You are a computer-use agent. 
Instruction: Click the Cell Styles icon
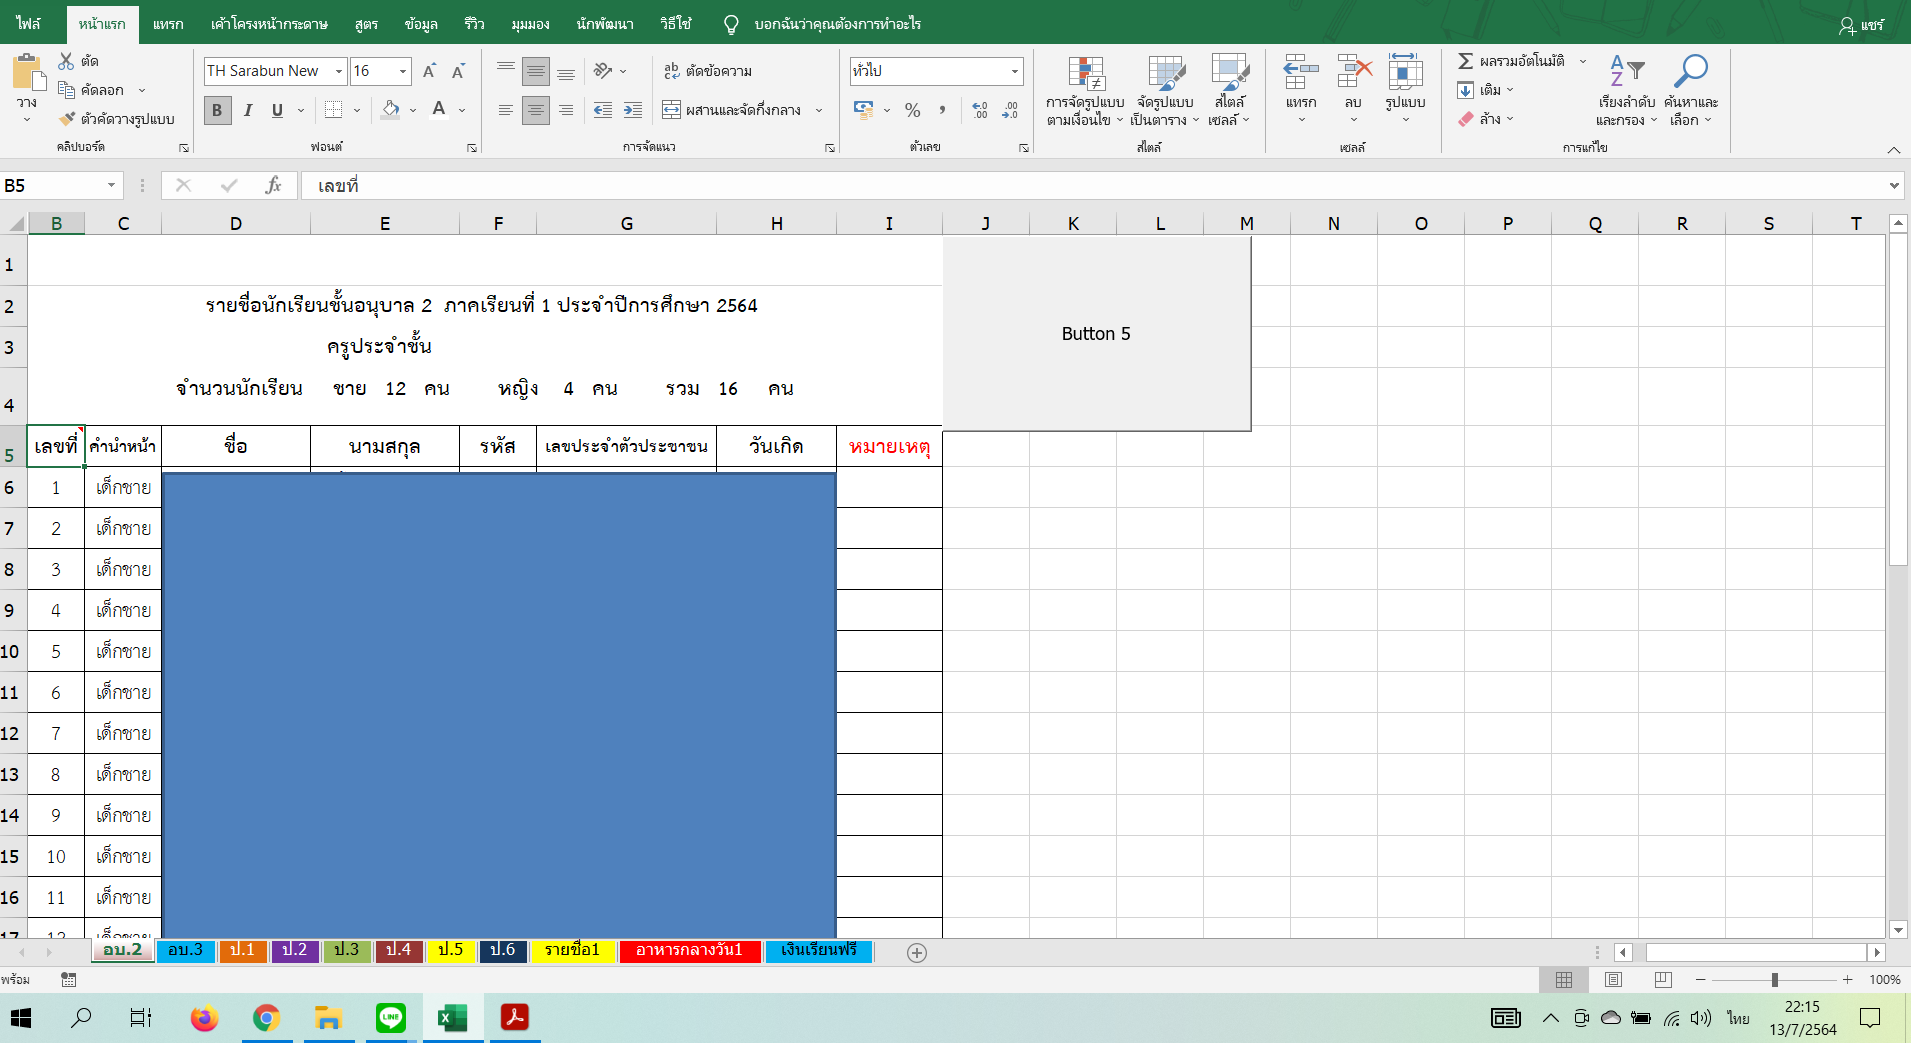(1229, 73)
